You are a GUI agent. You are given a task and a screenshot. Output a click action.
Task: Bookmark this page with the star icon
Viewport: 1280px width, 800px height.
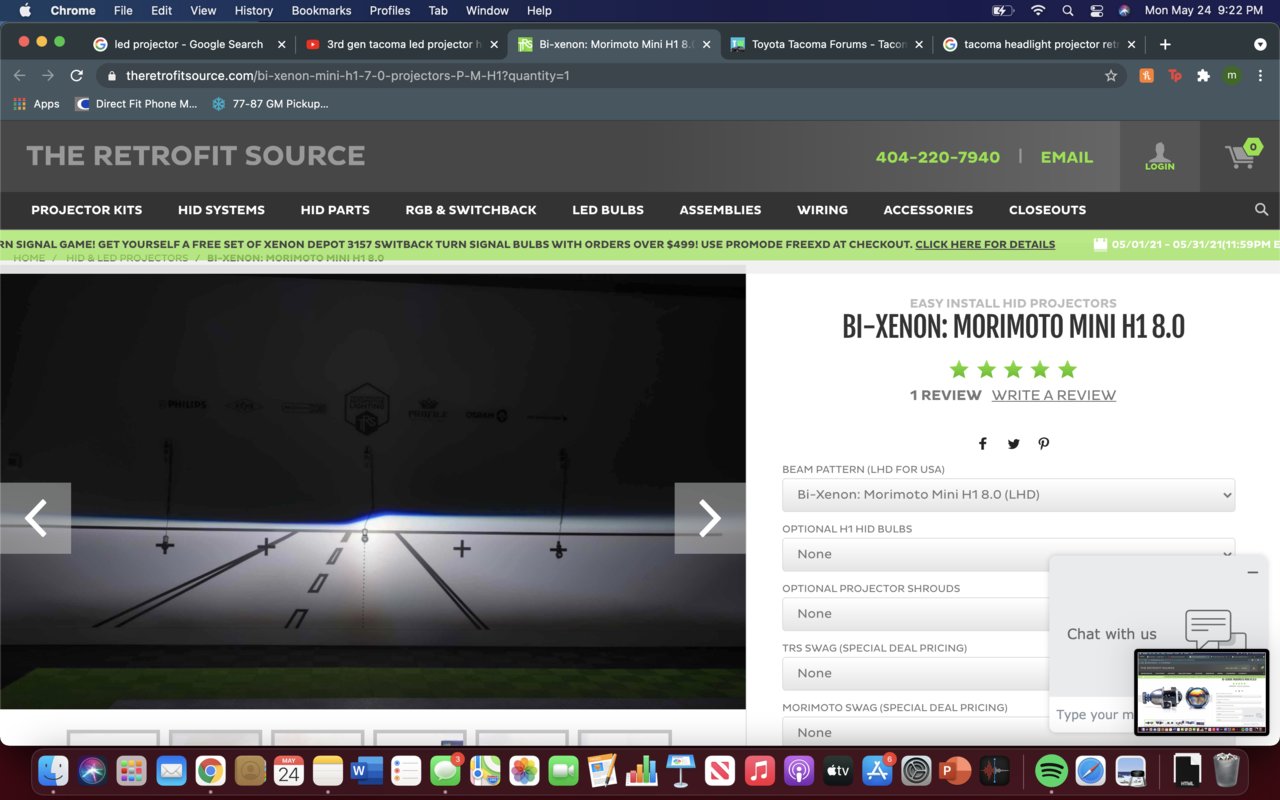(1111, 75)
